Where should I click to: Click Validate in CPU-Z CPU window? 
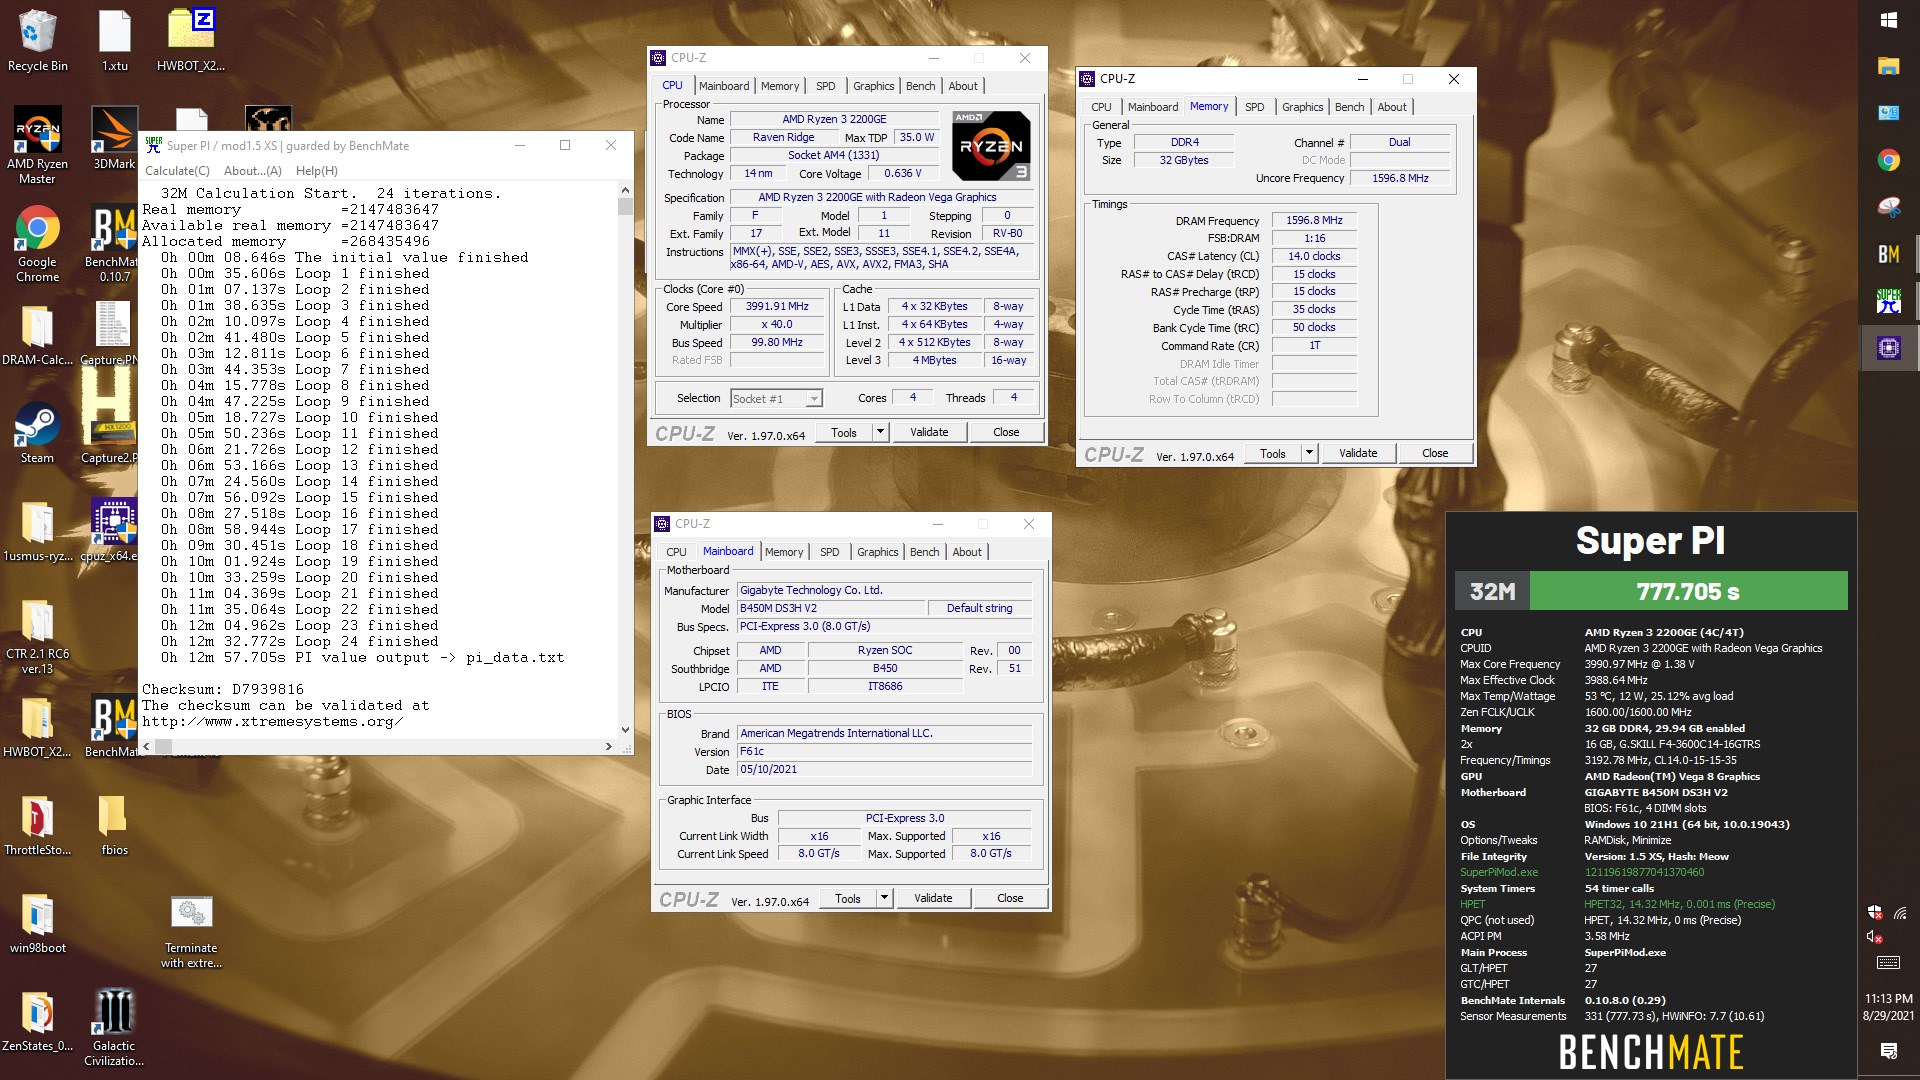(929, 432)
